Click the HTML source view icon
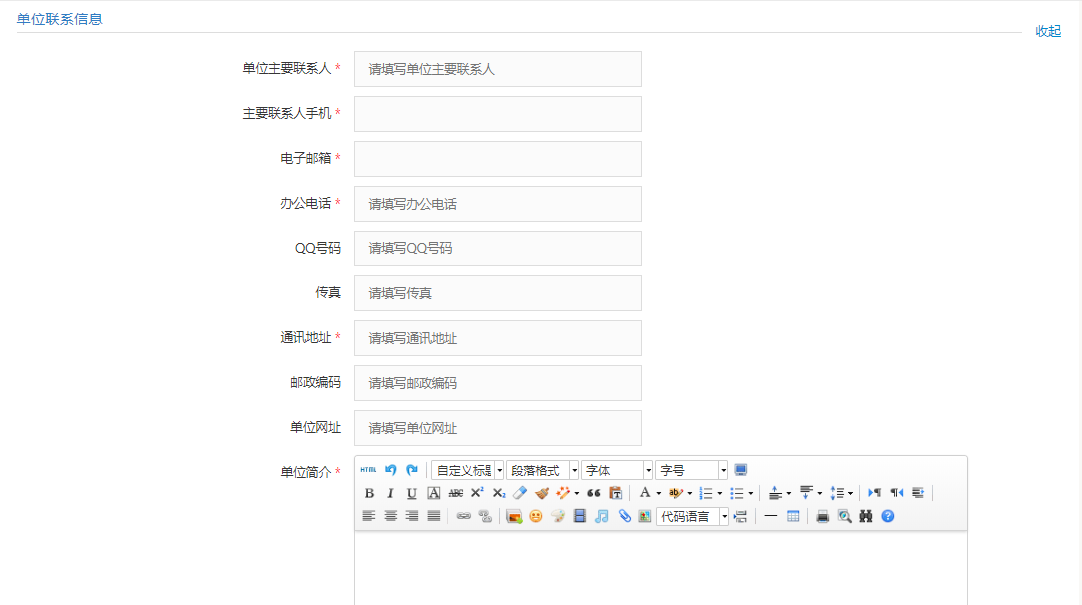This screenshot has height=605, width=1082. (x=368, y=470)
